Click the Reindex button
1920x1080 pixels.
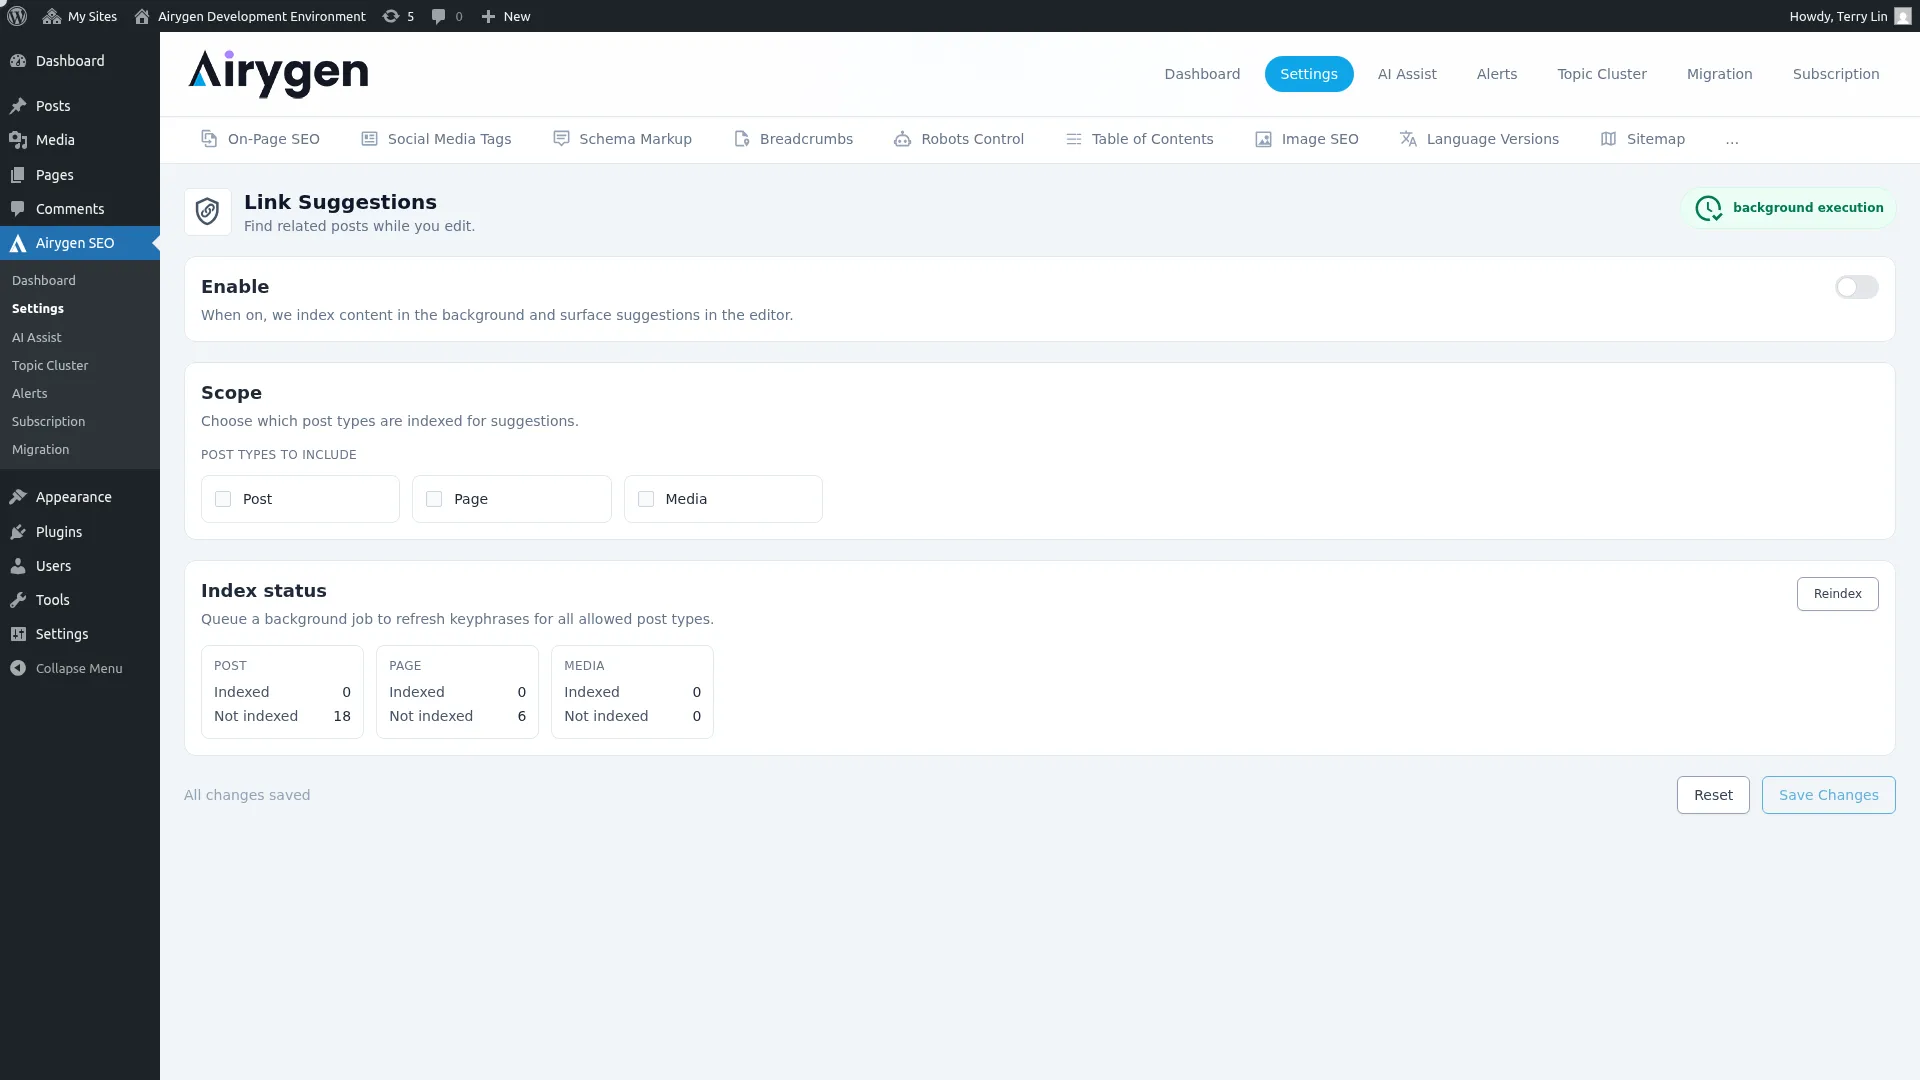(x=1837, y=594)
